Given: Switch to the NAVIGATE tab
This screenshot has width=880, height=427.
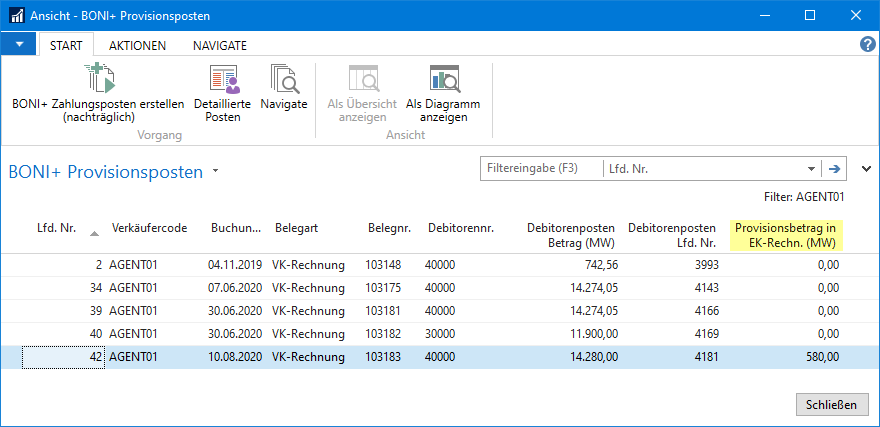Looking at the screenshot, I should click(x=220, y=45).
